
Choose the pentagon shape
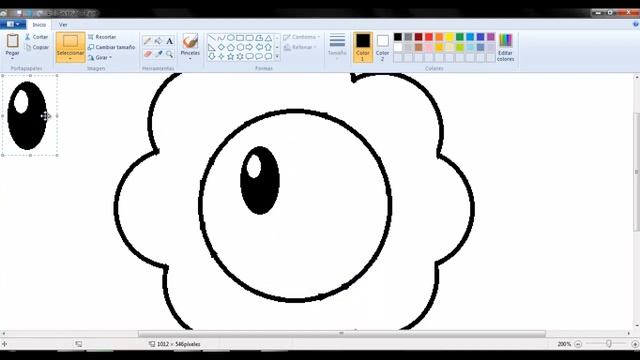click(231, 47)
